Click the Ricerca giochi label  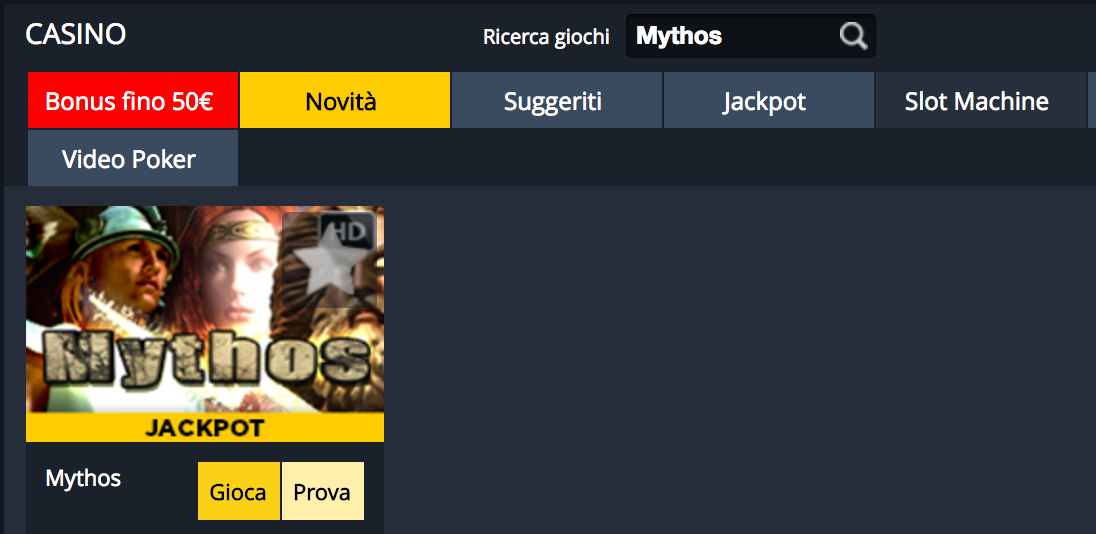click(x=547, y=36)
